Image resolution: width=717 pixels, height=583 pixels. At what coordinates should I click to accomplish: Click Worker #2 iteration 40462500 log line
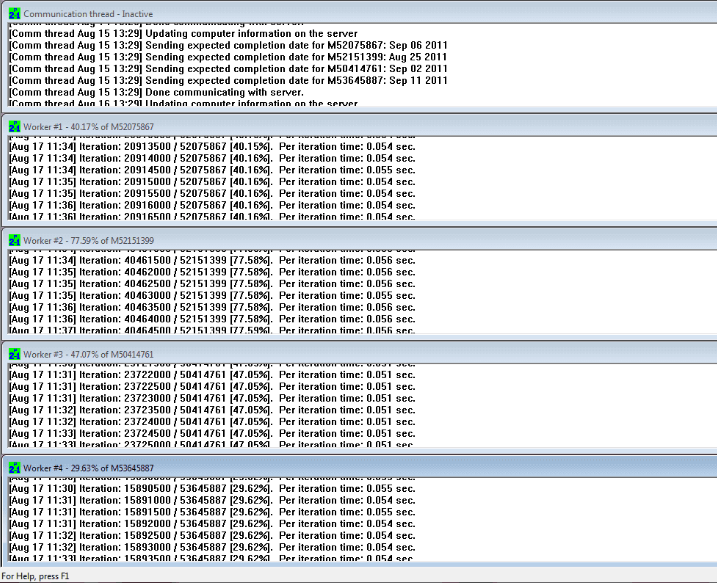point(212,284)
